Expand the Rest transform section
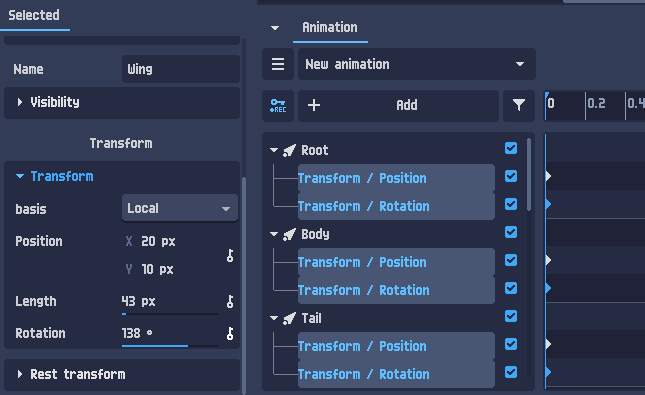 point(122,375)
